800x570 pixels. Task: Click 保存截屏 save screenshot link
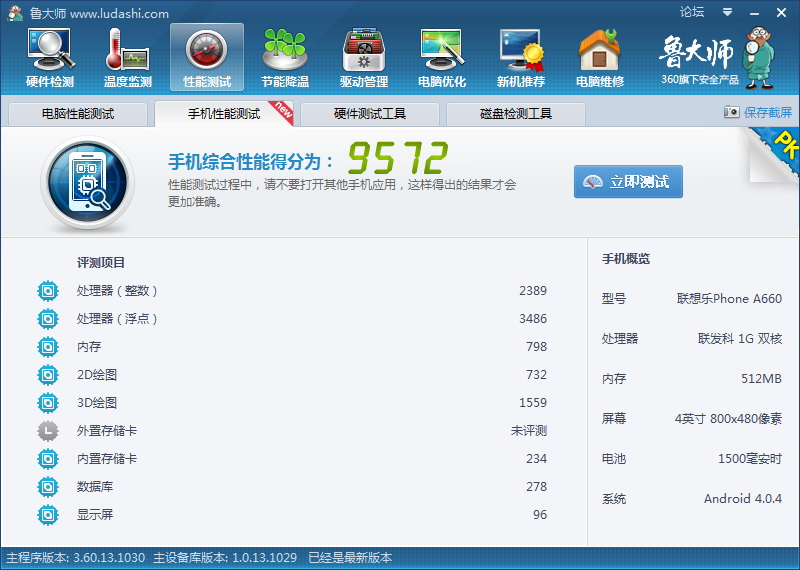tap(768, 112)
